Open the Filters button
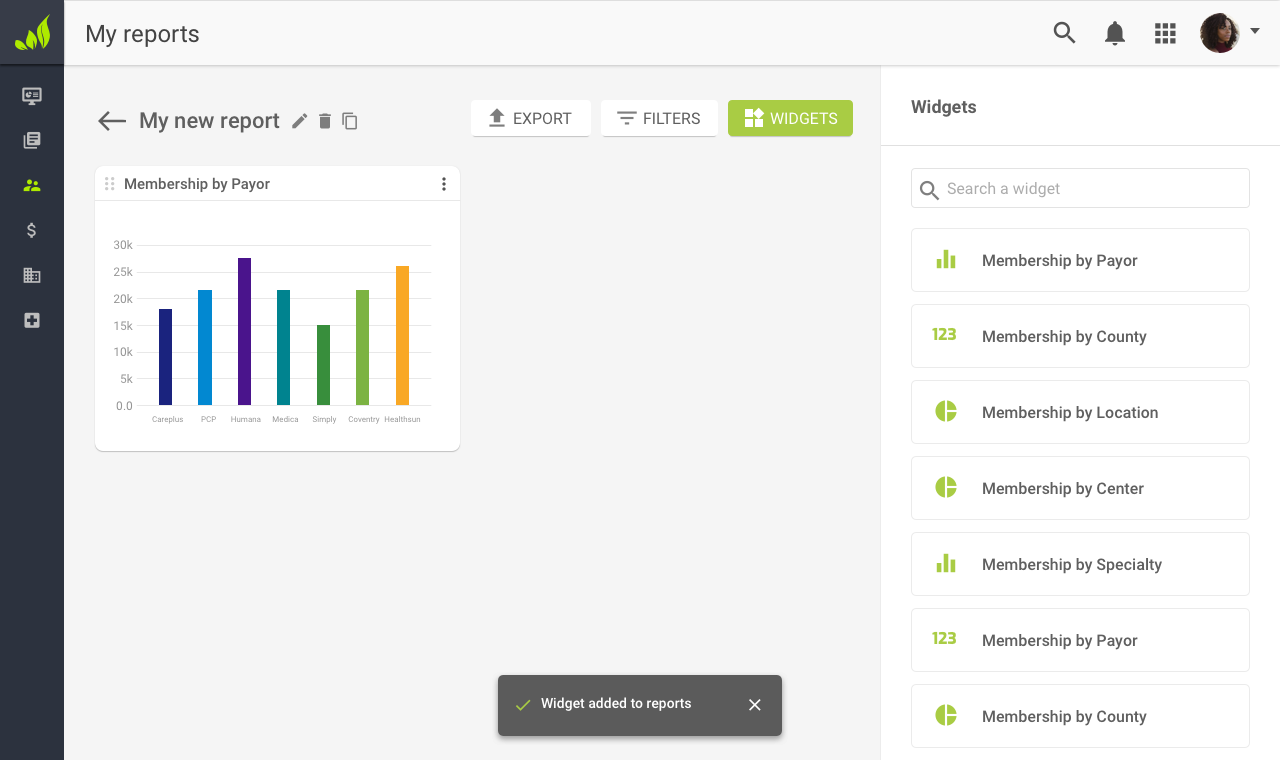 point(658,118)
